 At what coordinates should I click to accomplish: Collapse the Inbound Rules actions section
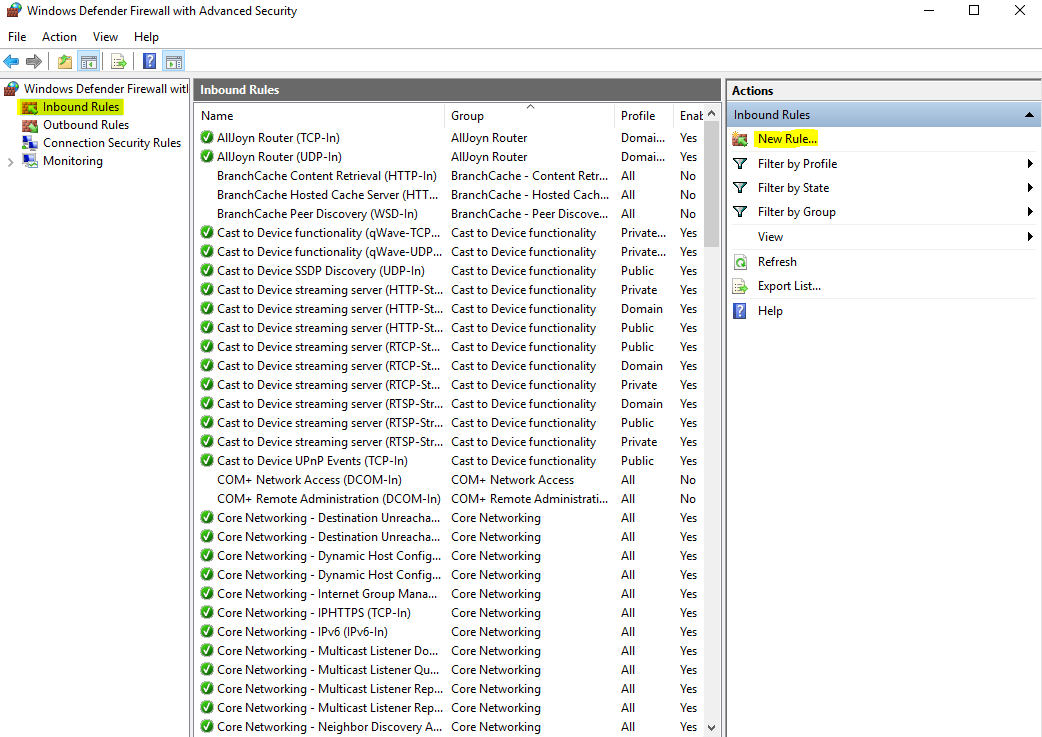point(1029,115)
